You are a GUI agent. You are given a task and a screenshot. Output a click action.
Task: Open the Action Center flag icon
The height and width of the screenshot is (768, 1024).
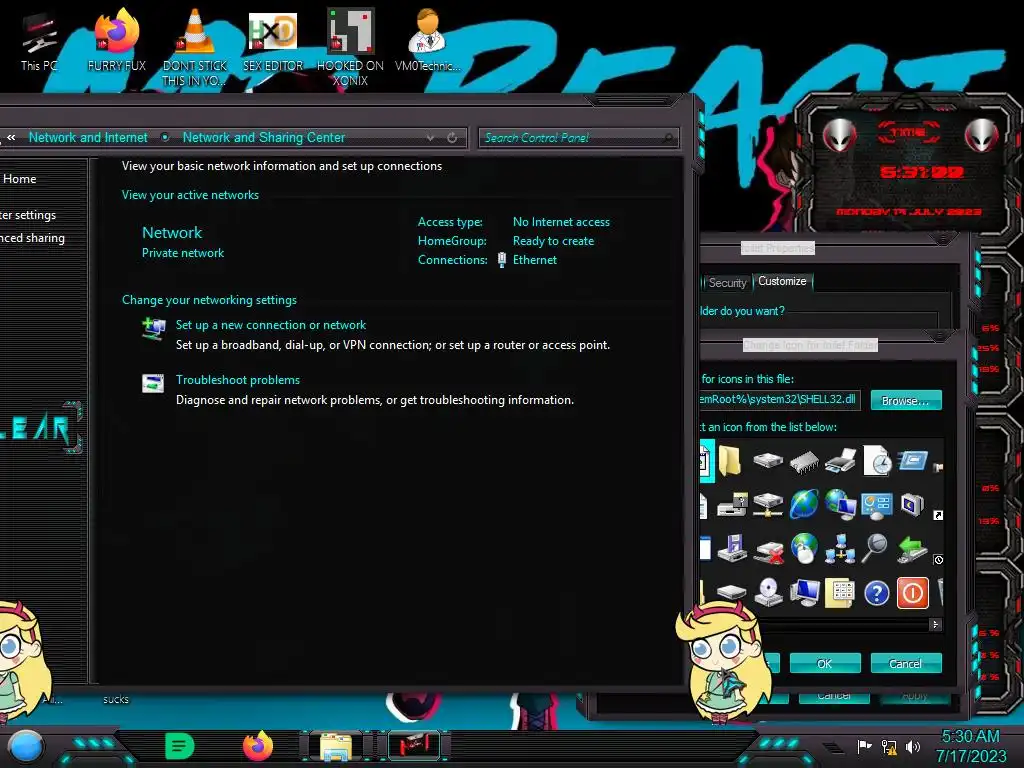pos(864,746)
